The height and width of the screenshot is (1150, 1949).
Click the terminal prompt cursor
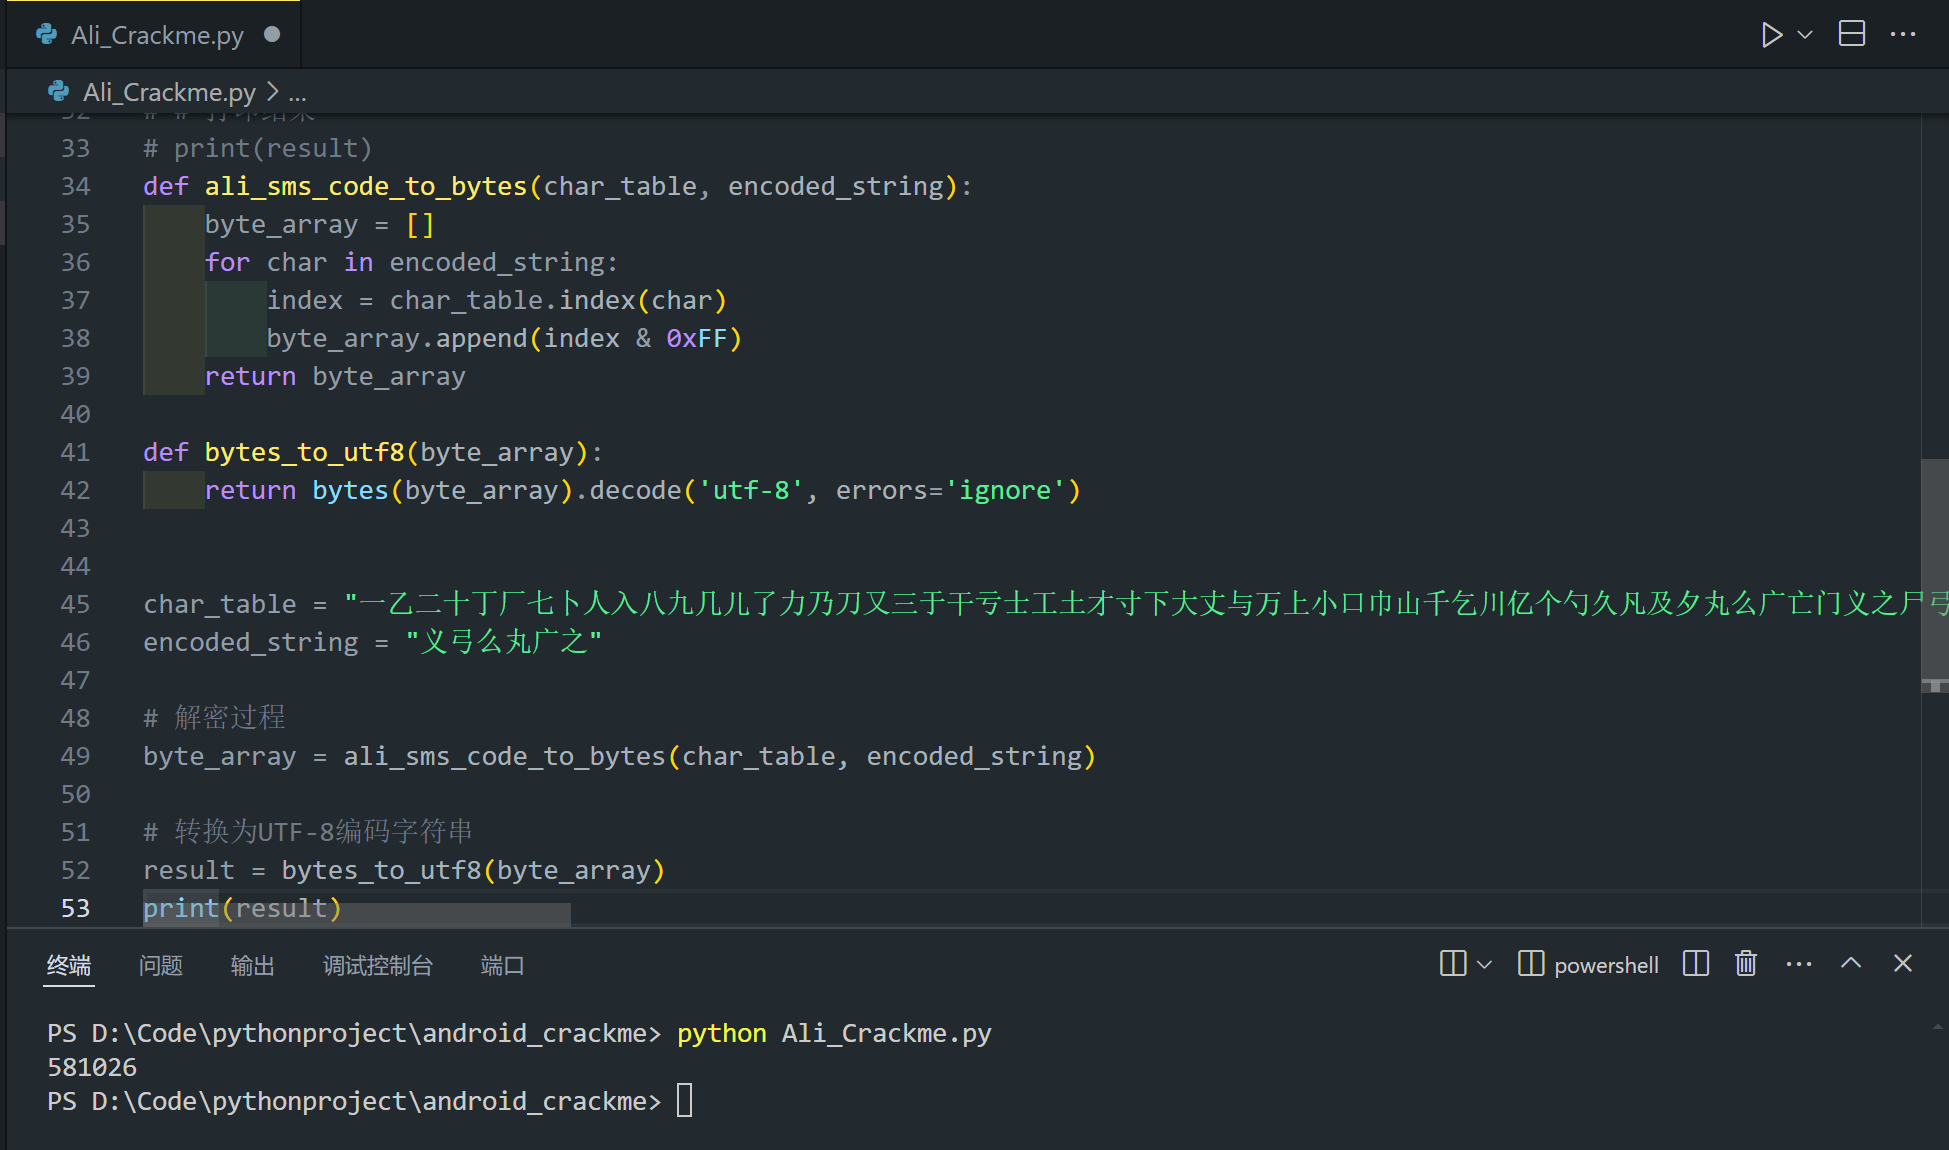(685, 1101)
